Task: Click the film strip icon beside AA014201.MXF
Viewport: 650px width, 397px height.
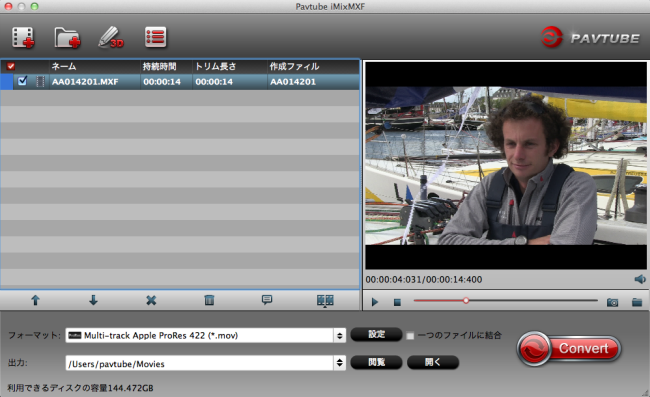Action: tap(40, 81)
